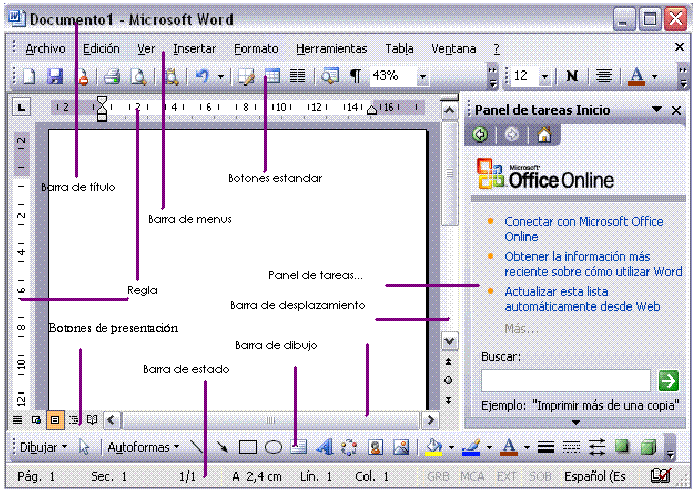The image size is (700, 500).
Task: Save the document with floppy icon
Action: (55, 76)
